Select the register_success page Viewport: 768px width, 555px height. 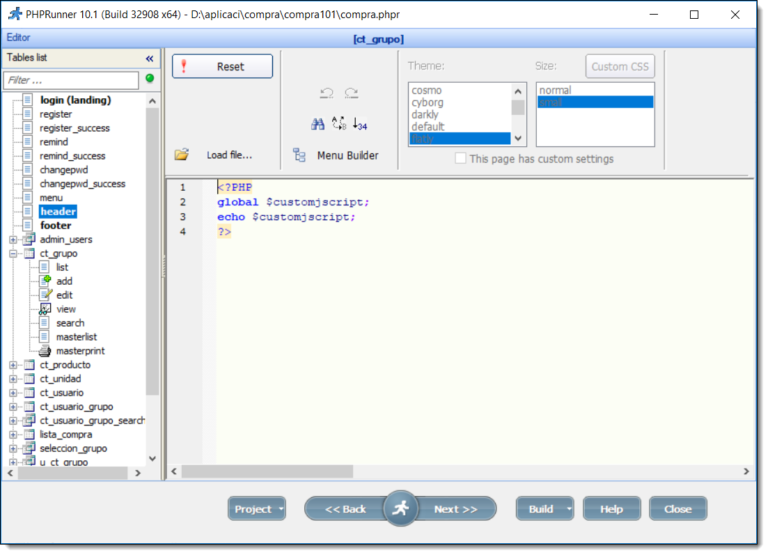coord(74,128)
